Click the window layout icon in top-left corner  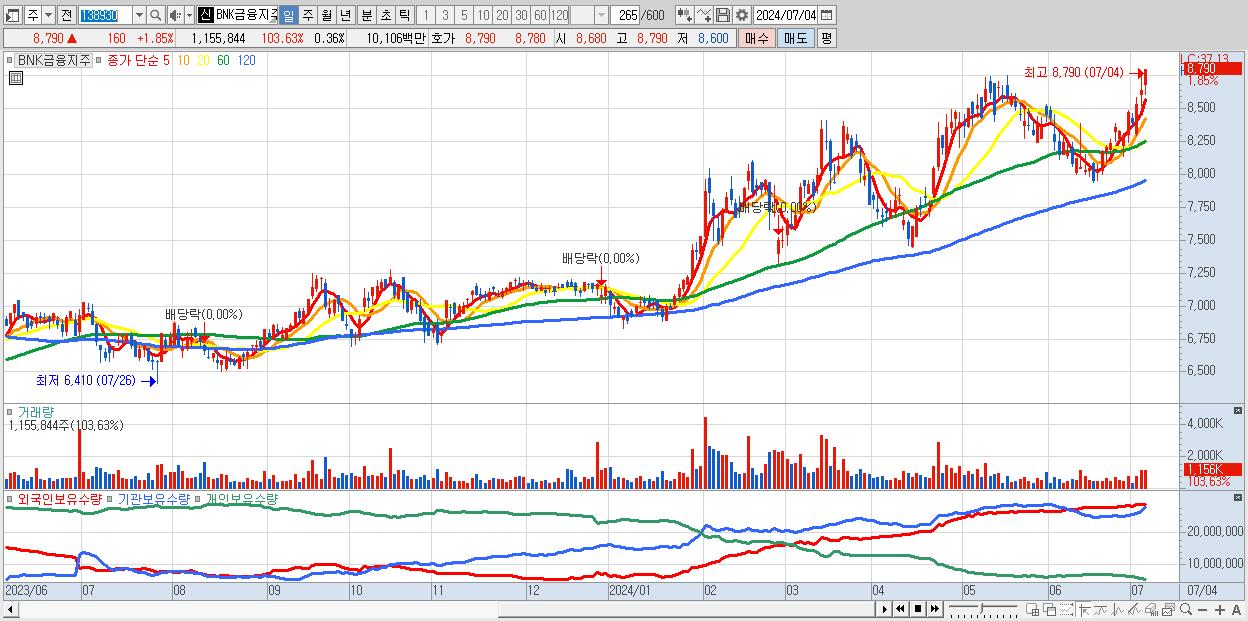[x=12, y=15]
